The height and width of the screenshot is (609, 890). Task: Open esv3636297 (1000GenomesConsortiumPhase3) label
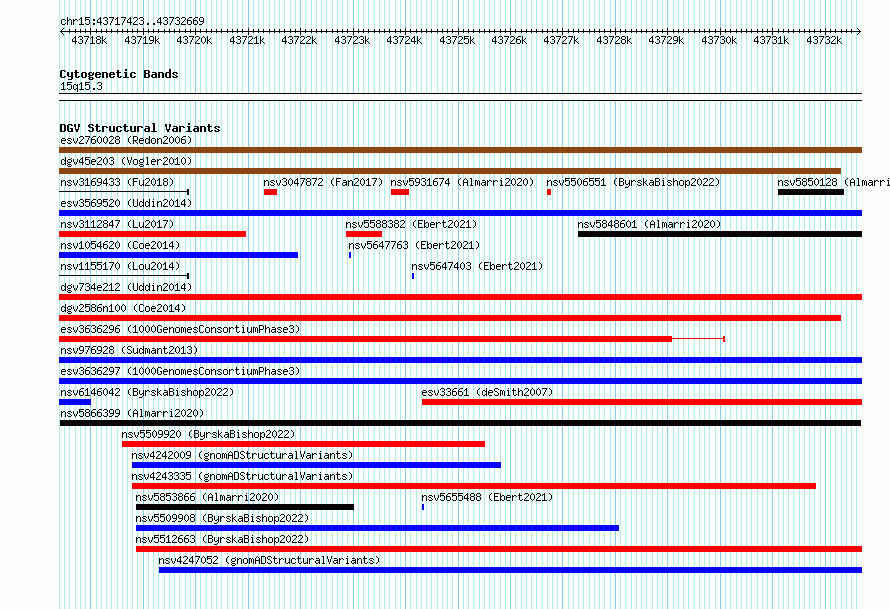click(180, 371)
